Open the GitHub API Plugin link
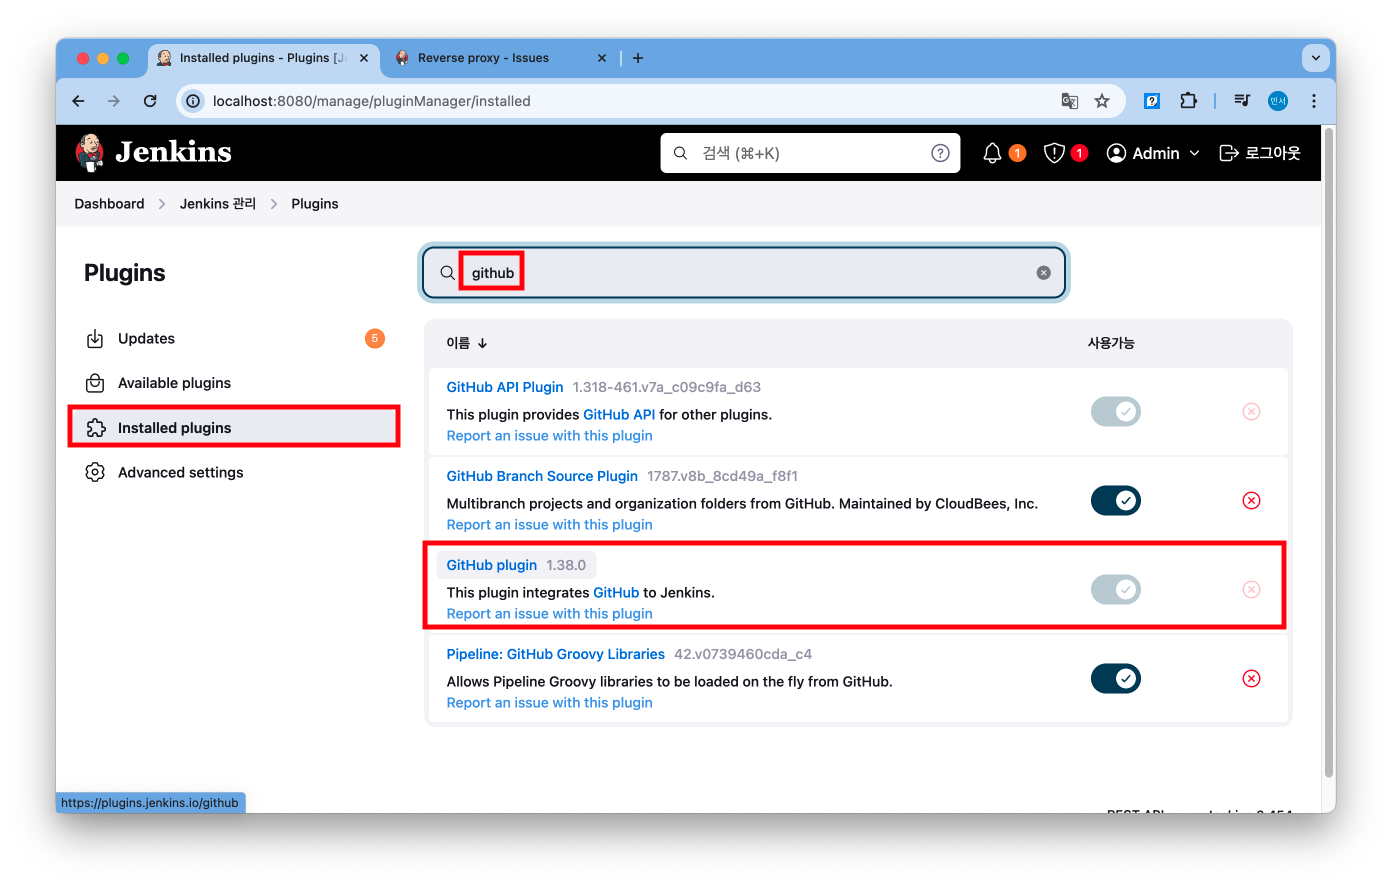 [505, 387]
